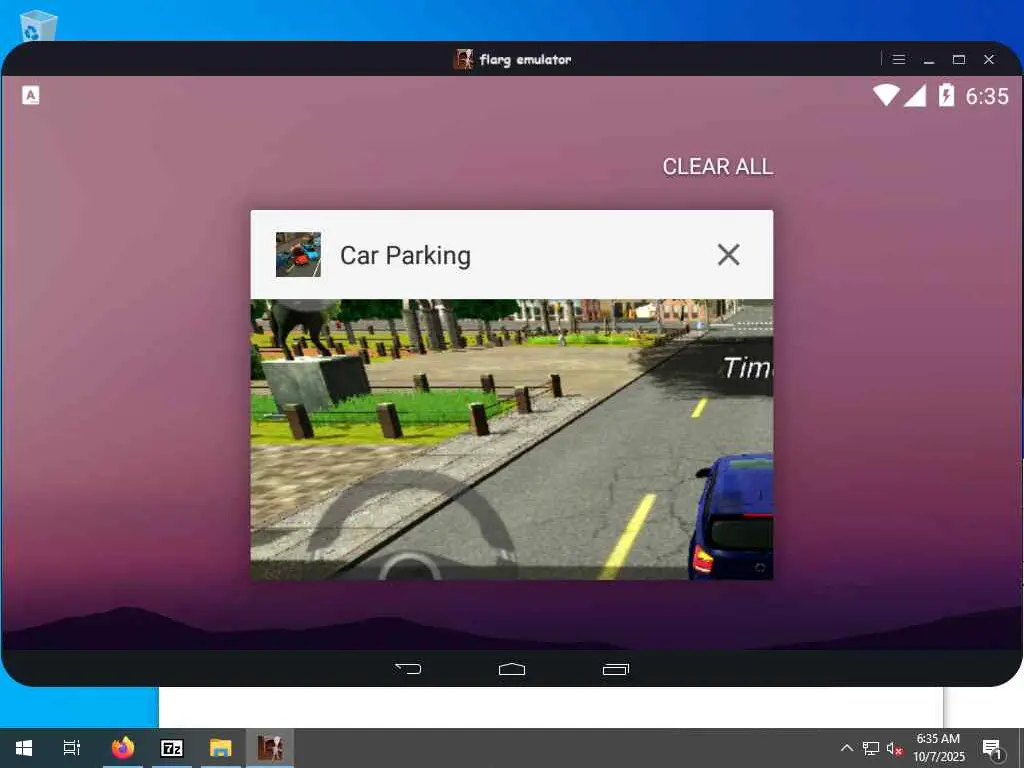Tap the keyboard input indicator icon in the status bar
Screen dimensions: 1024x768
[31, 95]
